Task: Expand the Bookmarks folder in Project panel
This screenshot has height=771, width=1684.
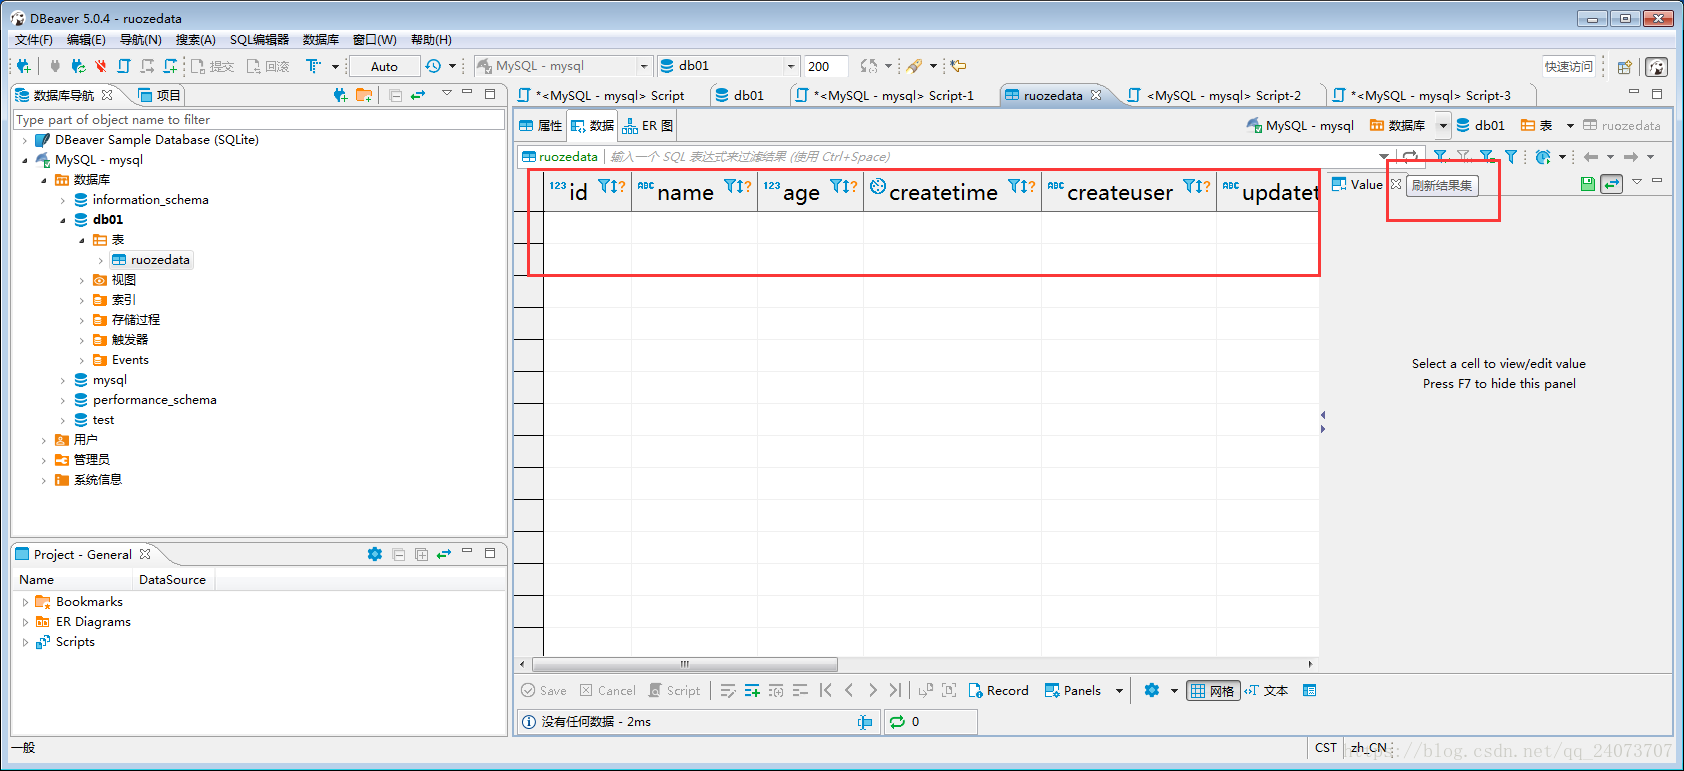Action: pyautogui.click(x=25, y=602)
